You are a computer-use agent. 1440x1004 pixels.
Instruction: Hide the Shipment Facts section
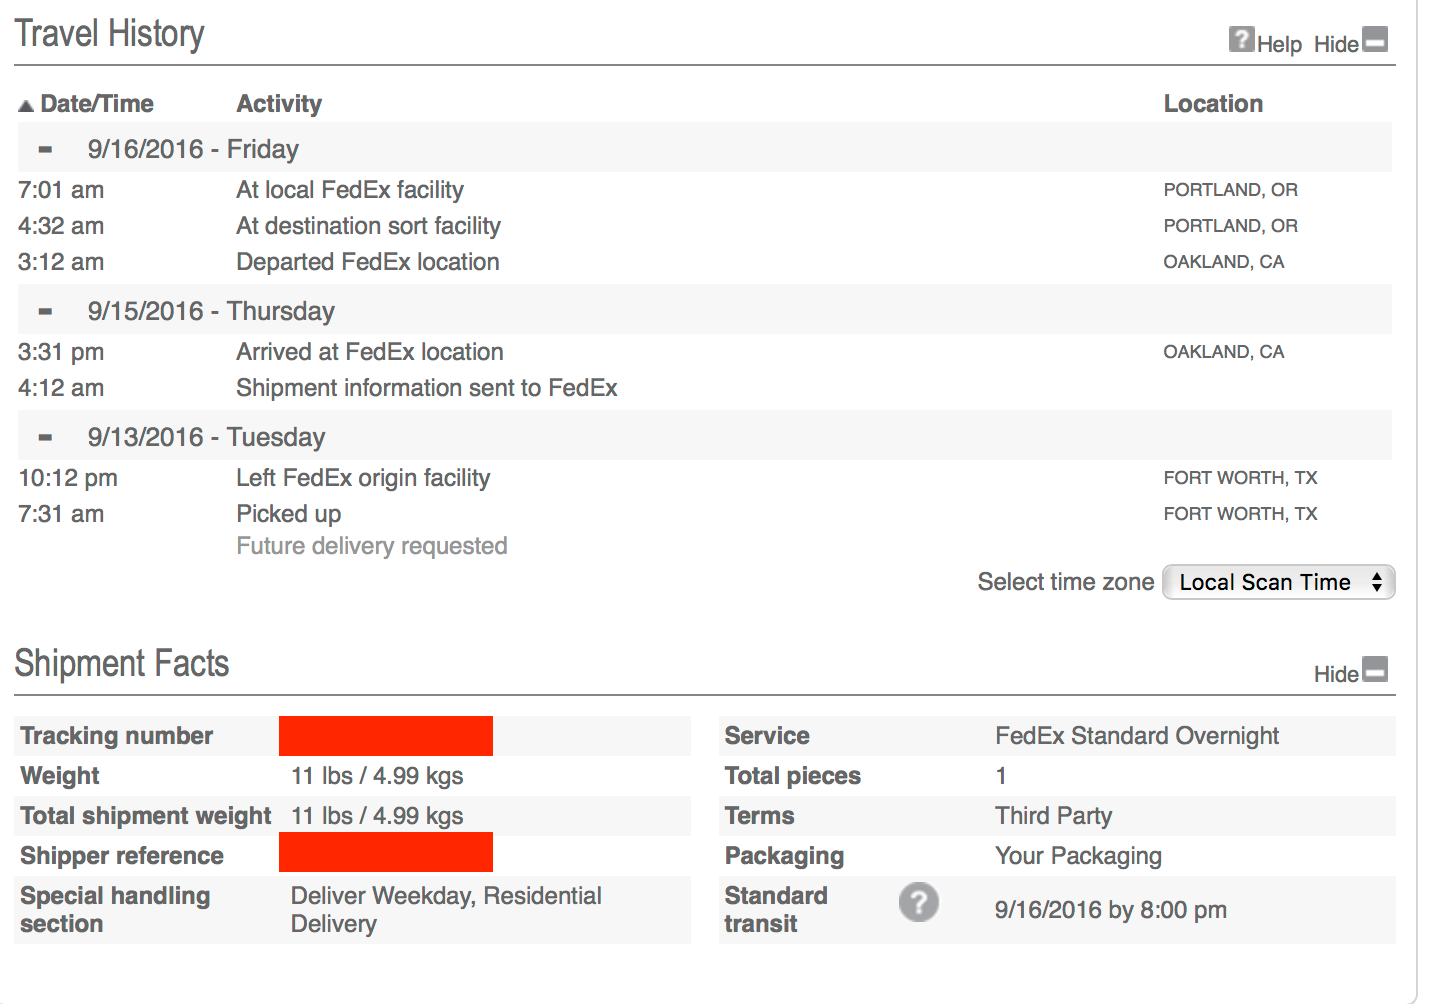(x=1336, y=674)
